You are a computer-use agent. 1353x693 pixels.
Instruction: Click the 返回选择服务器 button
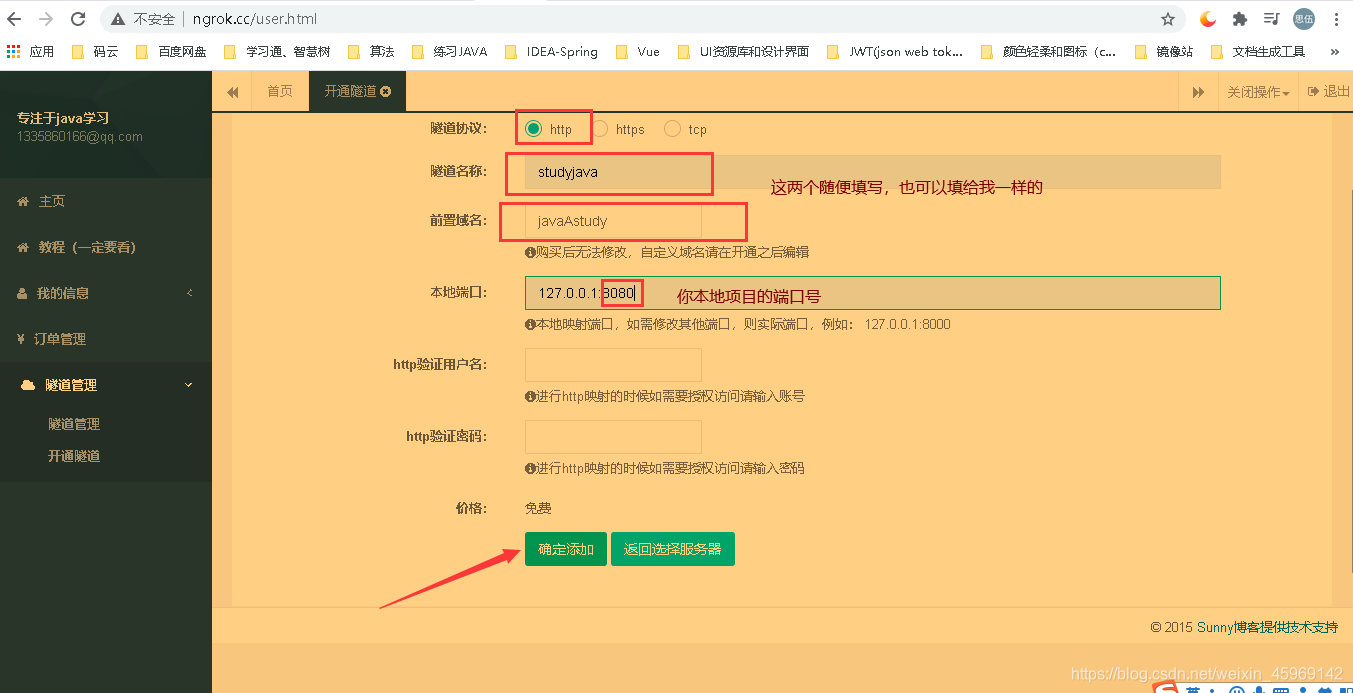(x=672, y=548)
